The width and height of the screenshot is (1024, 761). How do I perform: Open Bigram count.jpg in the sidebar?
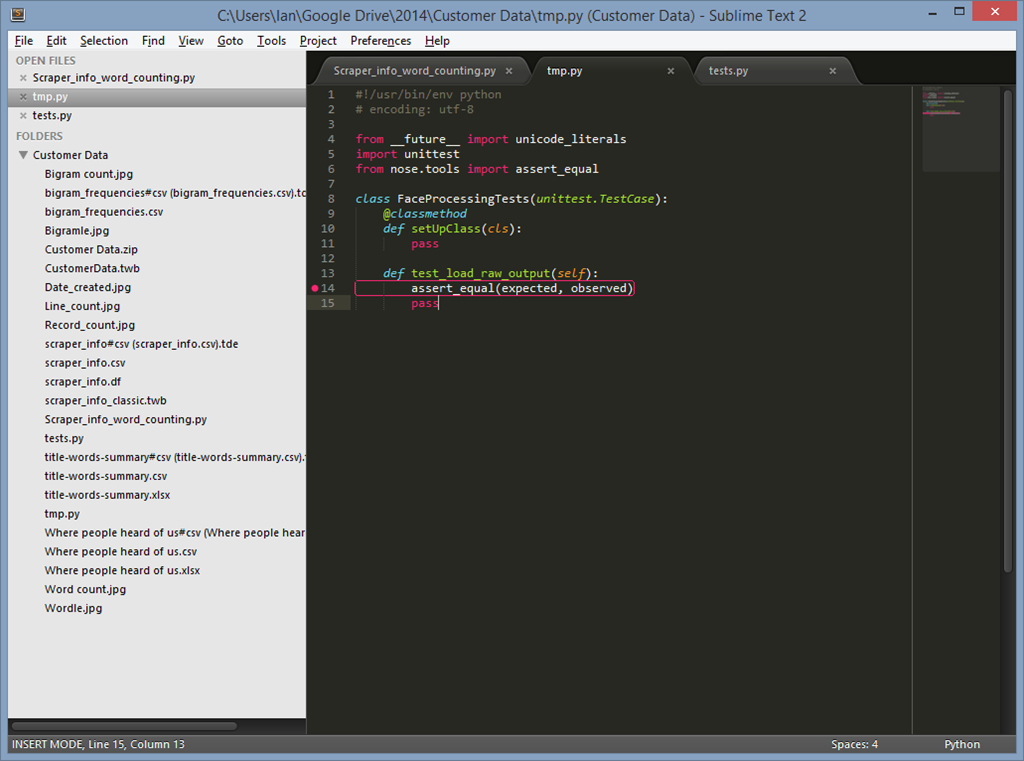coord(89,174)
